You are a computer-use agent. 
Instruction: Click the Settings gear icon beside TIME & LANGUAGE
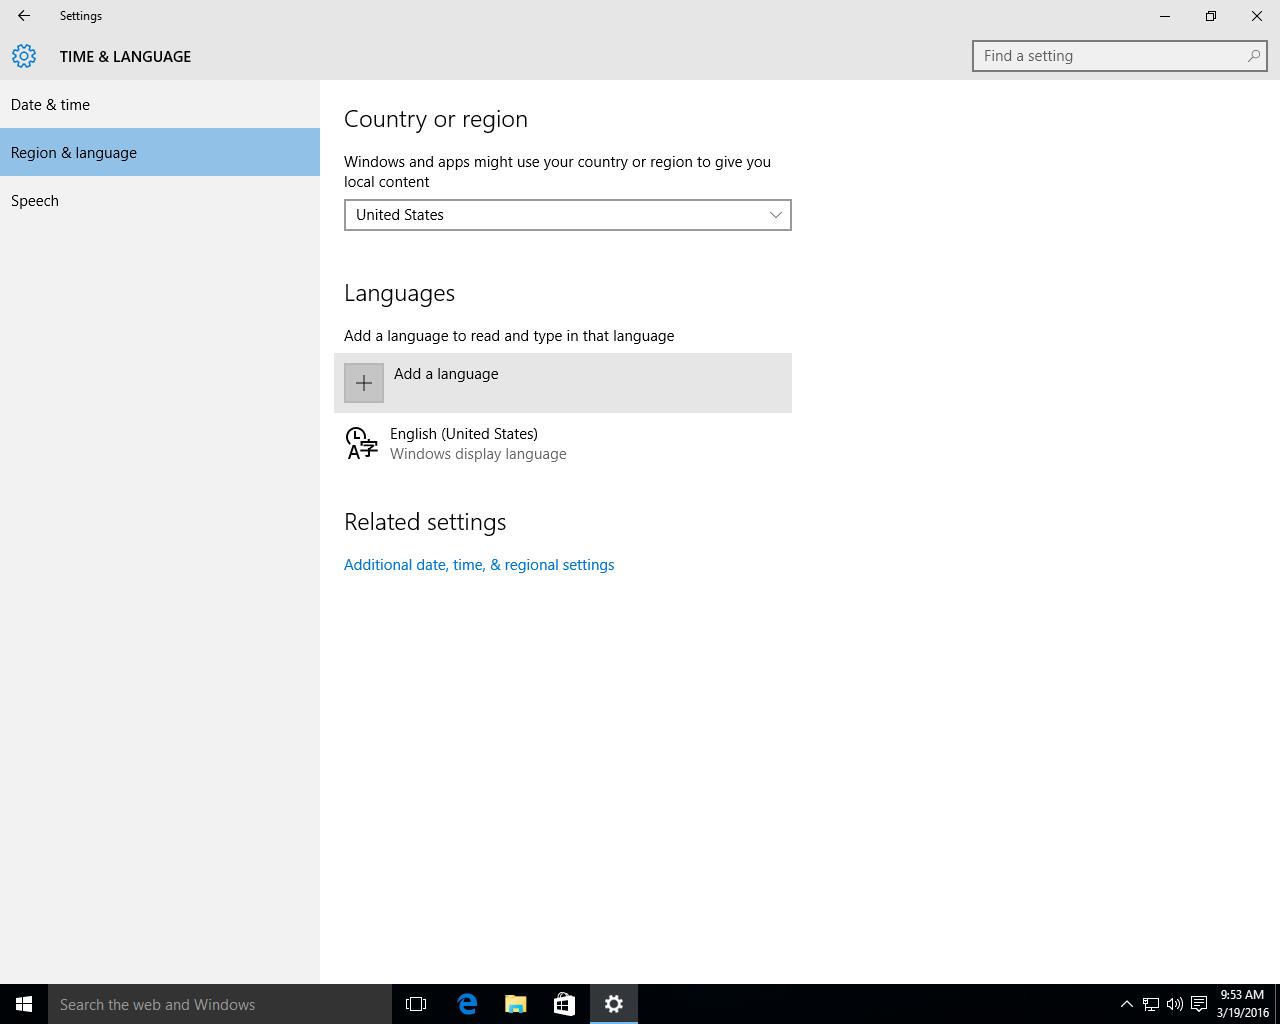coord(24,56)
